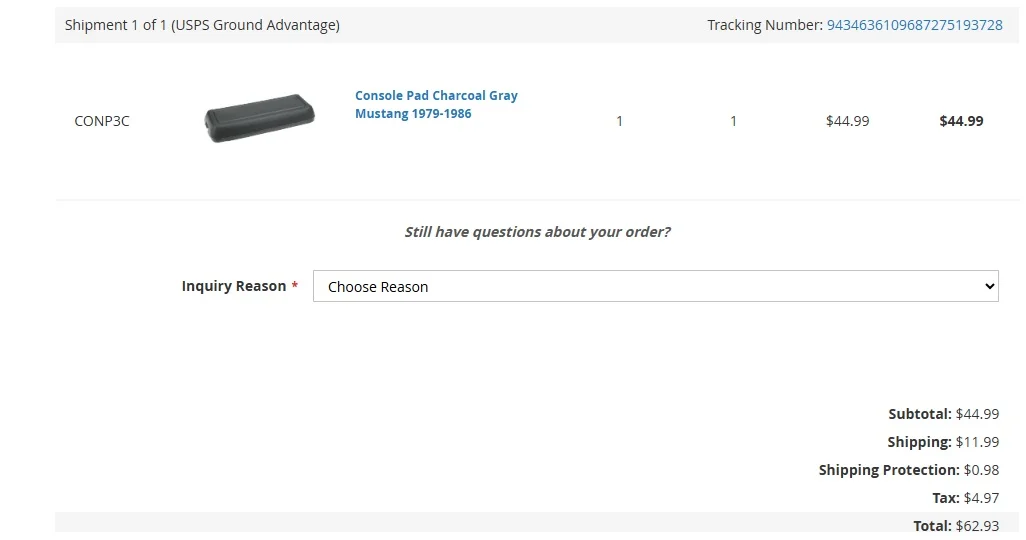Click the bold $44.99 line total
This screenshot has height=540, width=1026.
(961, 121)
